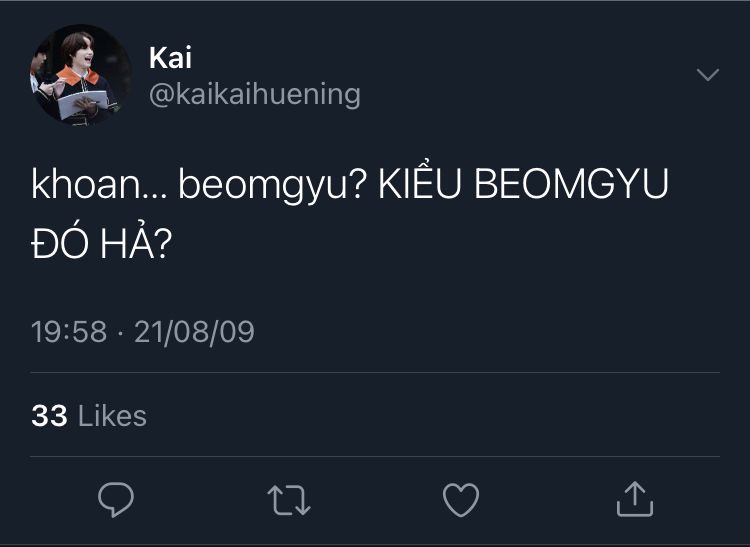View the 33 Likes list
Screen dimensions: 750x547
click(x=89, y=416)
